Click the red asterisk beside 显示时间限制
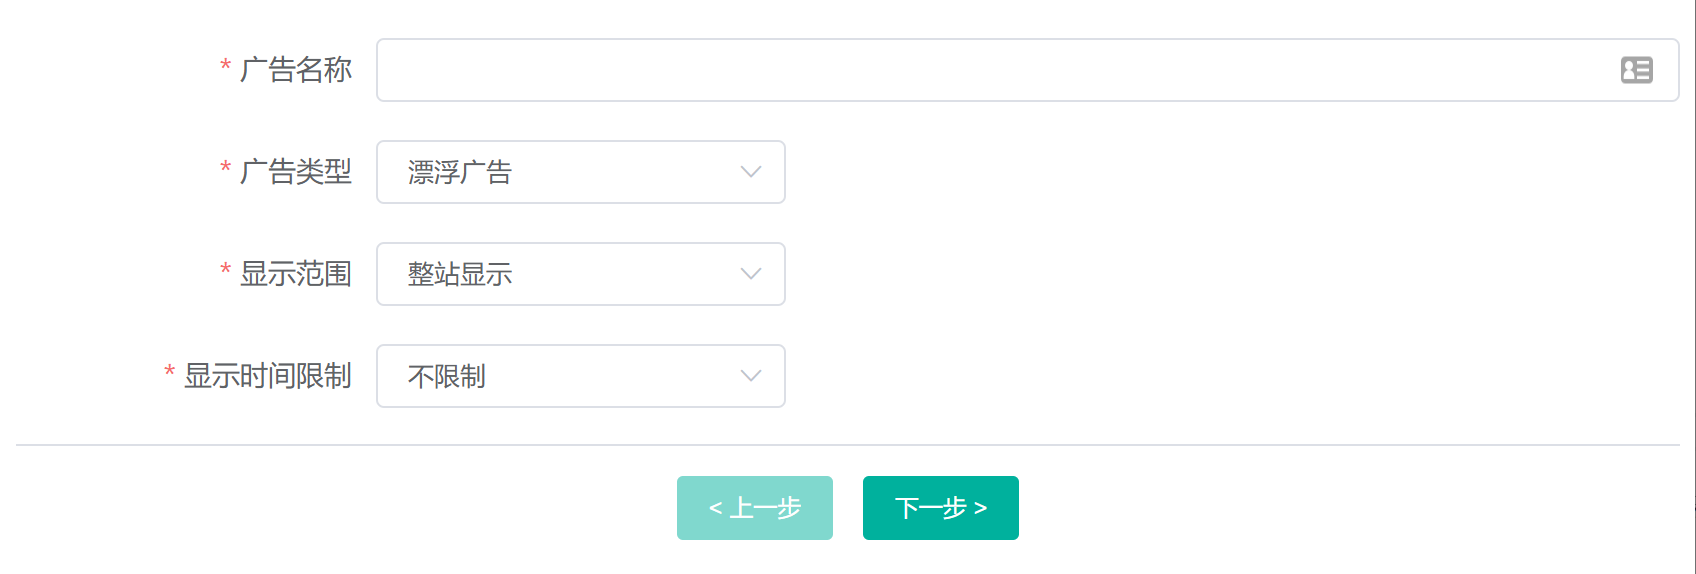The image size is (1696, 574). click(169, 373)
